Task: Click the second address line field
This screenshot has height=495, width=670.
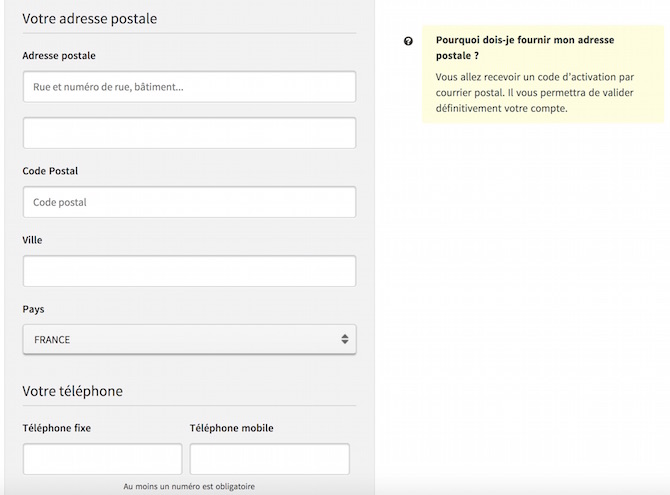Action: pyautogui.click(x=189, y=133)
